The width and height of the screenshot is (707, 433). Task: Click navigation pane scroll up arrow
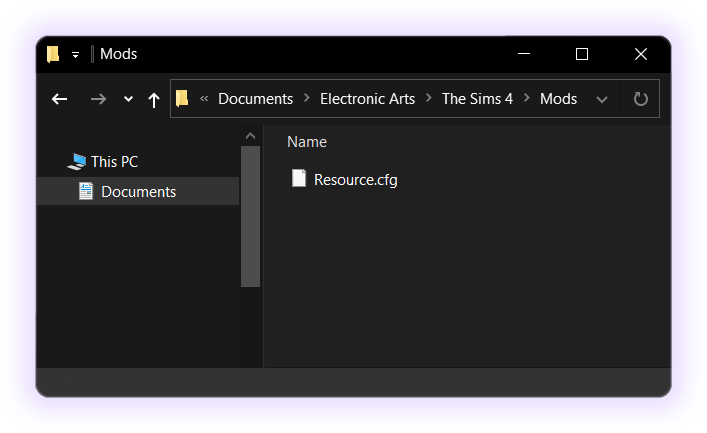[x=250, y=136]
